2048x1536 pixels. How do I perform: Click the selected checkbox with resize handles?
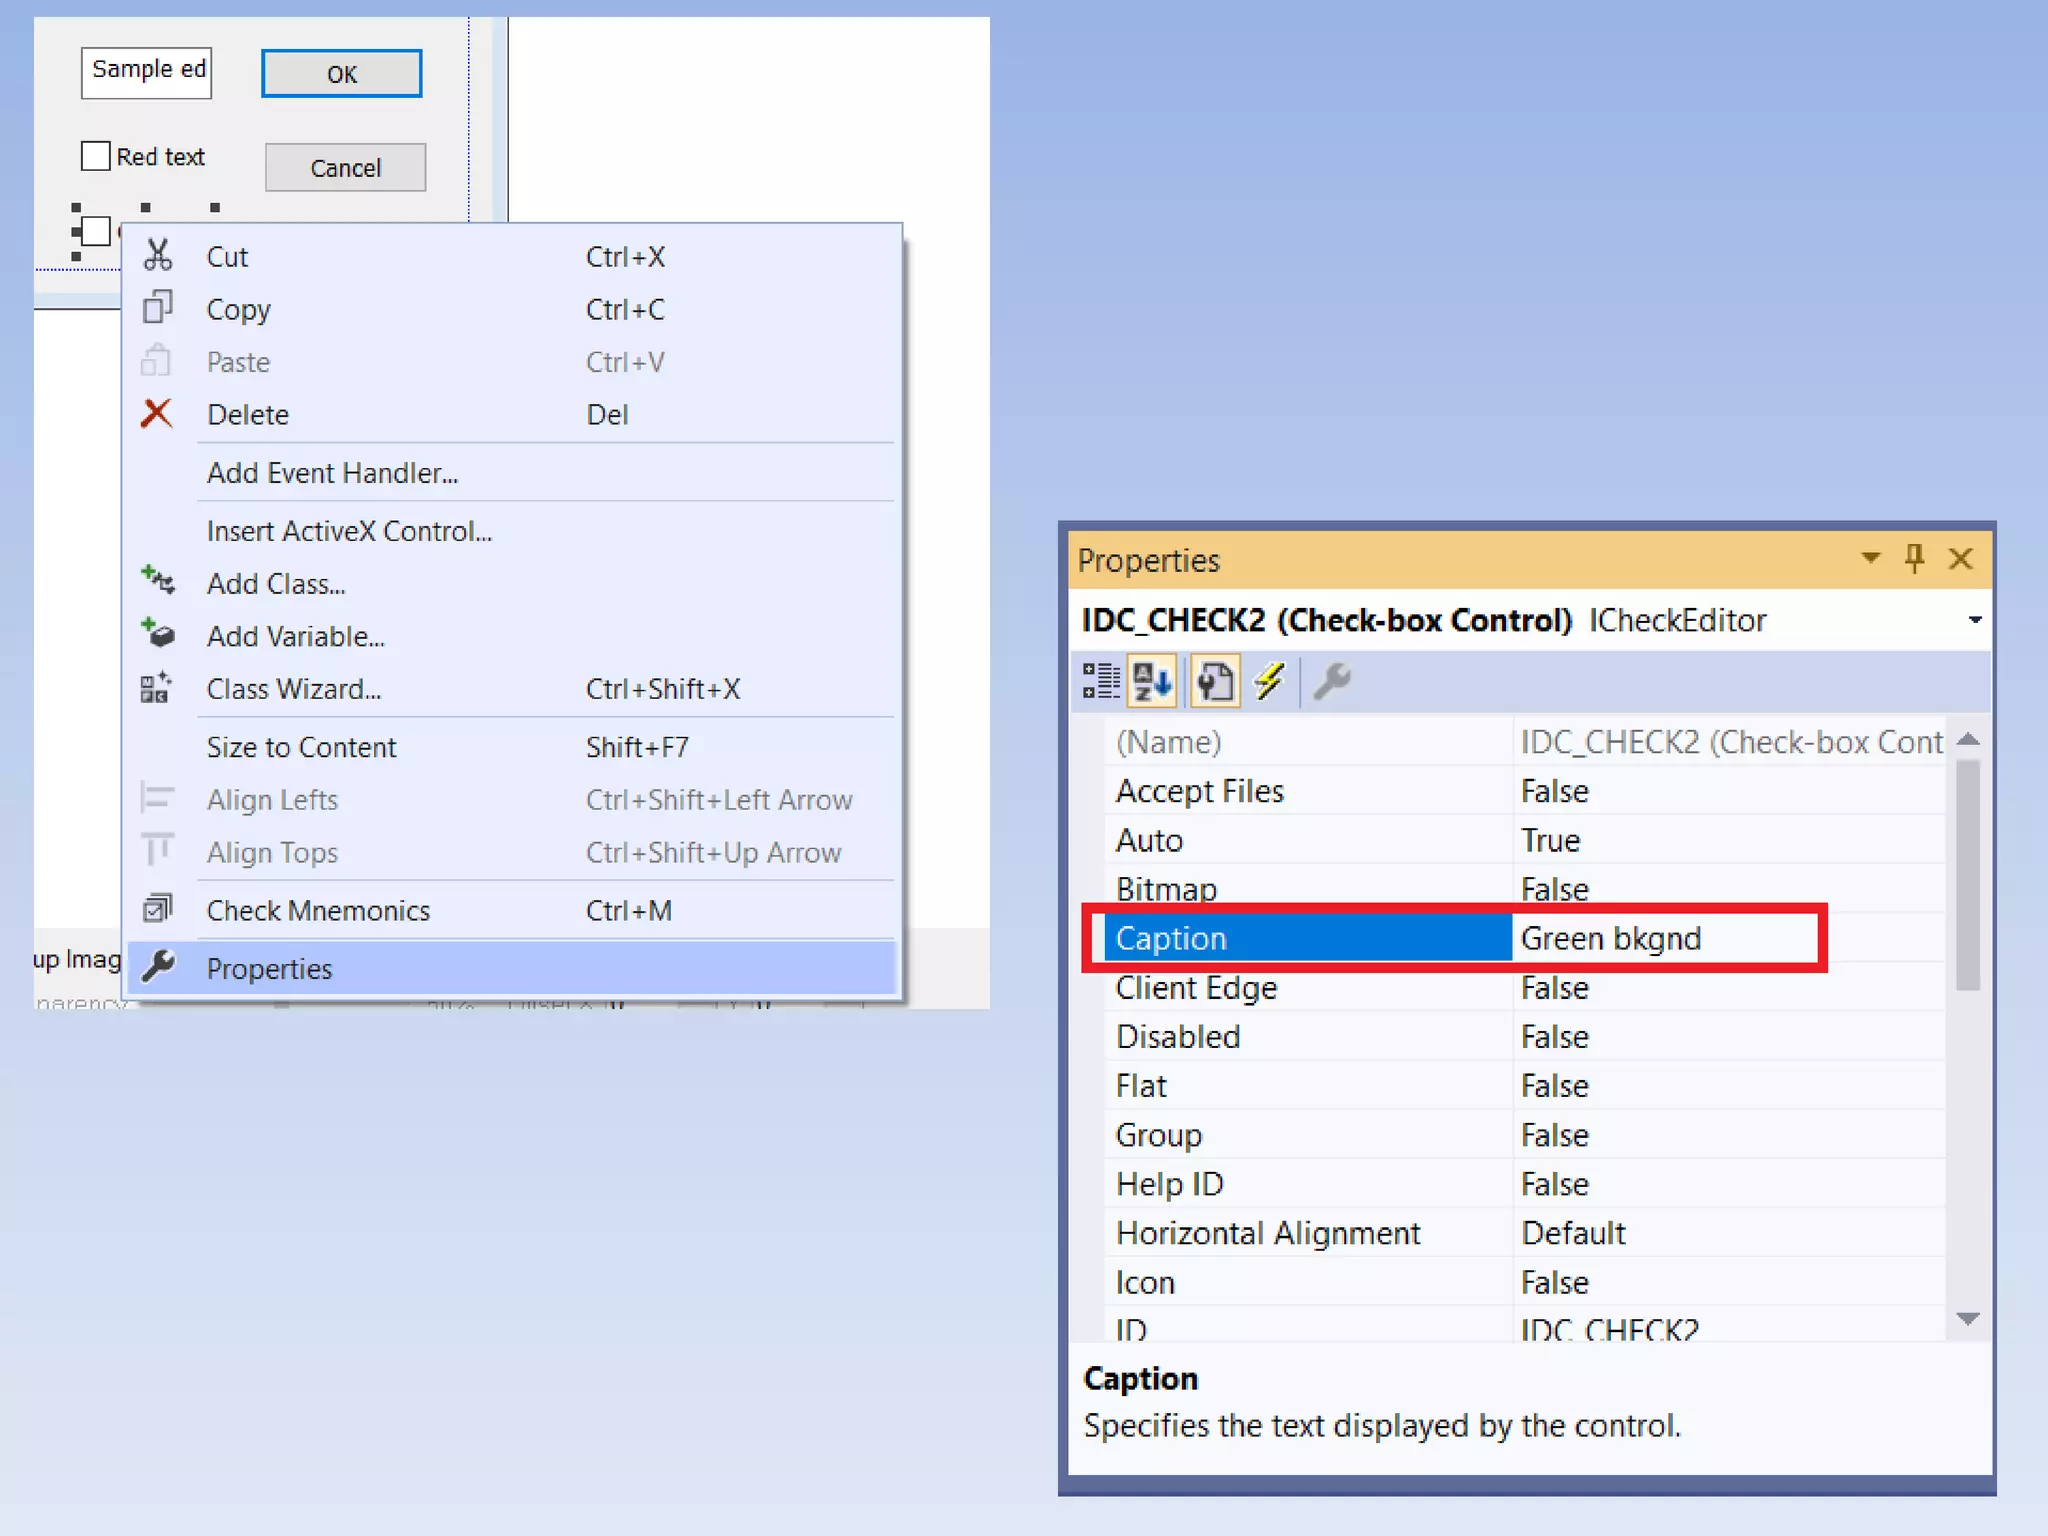click(96, 231)
